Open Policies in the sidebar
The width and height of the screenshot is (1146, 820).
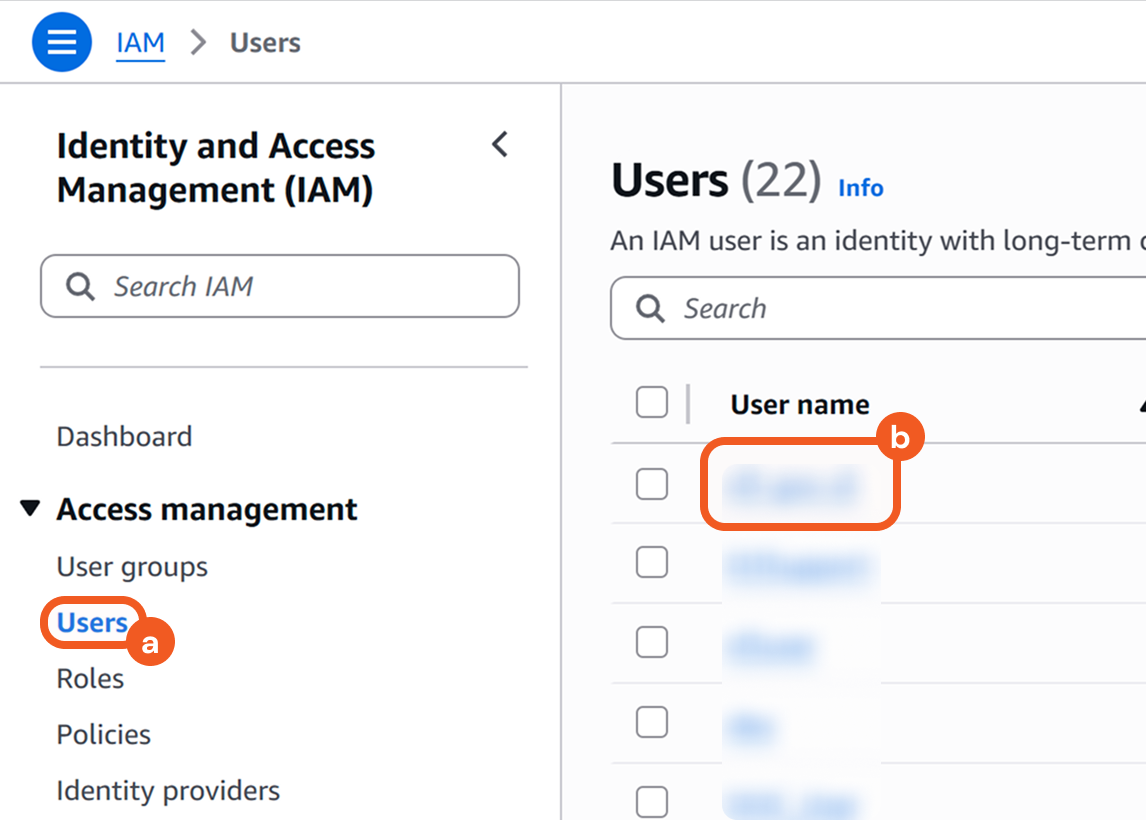[x=103, y=735]
